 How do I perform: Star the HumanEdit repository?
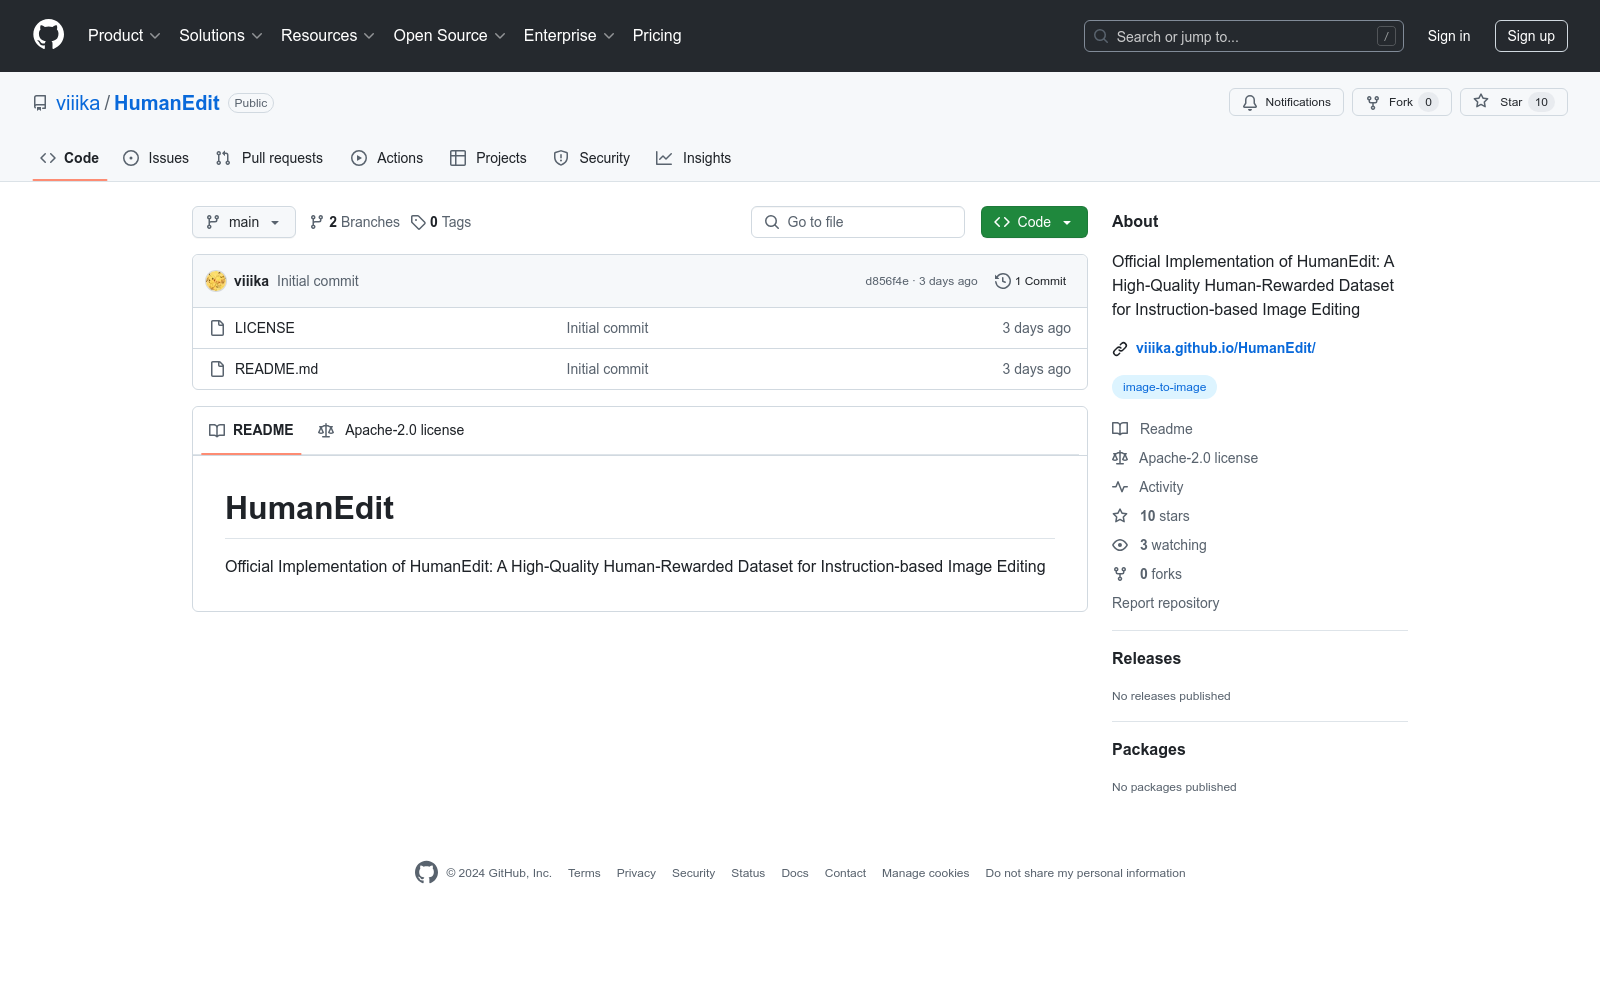pyautogui.click(x=1513, y=102)
